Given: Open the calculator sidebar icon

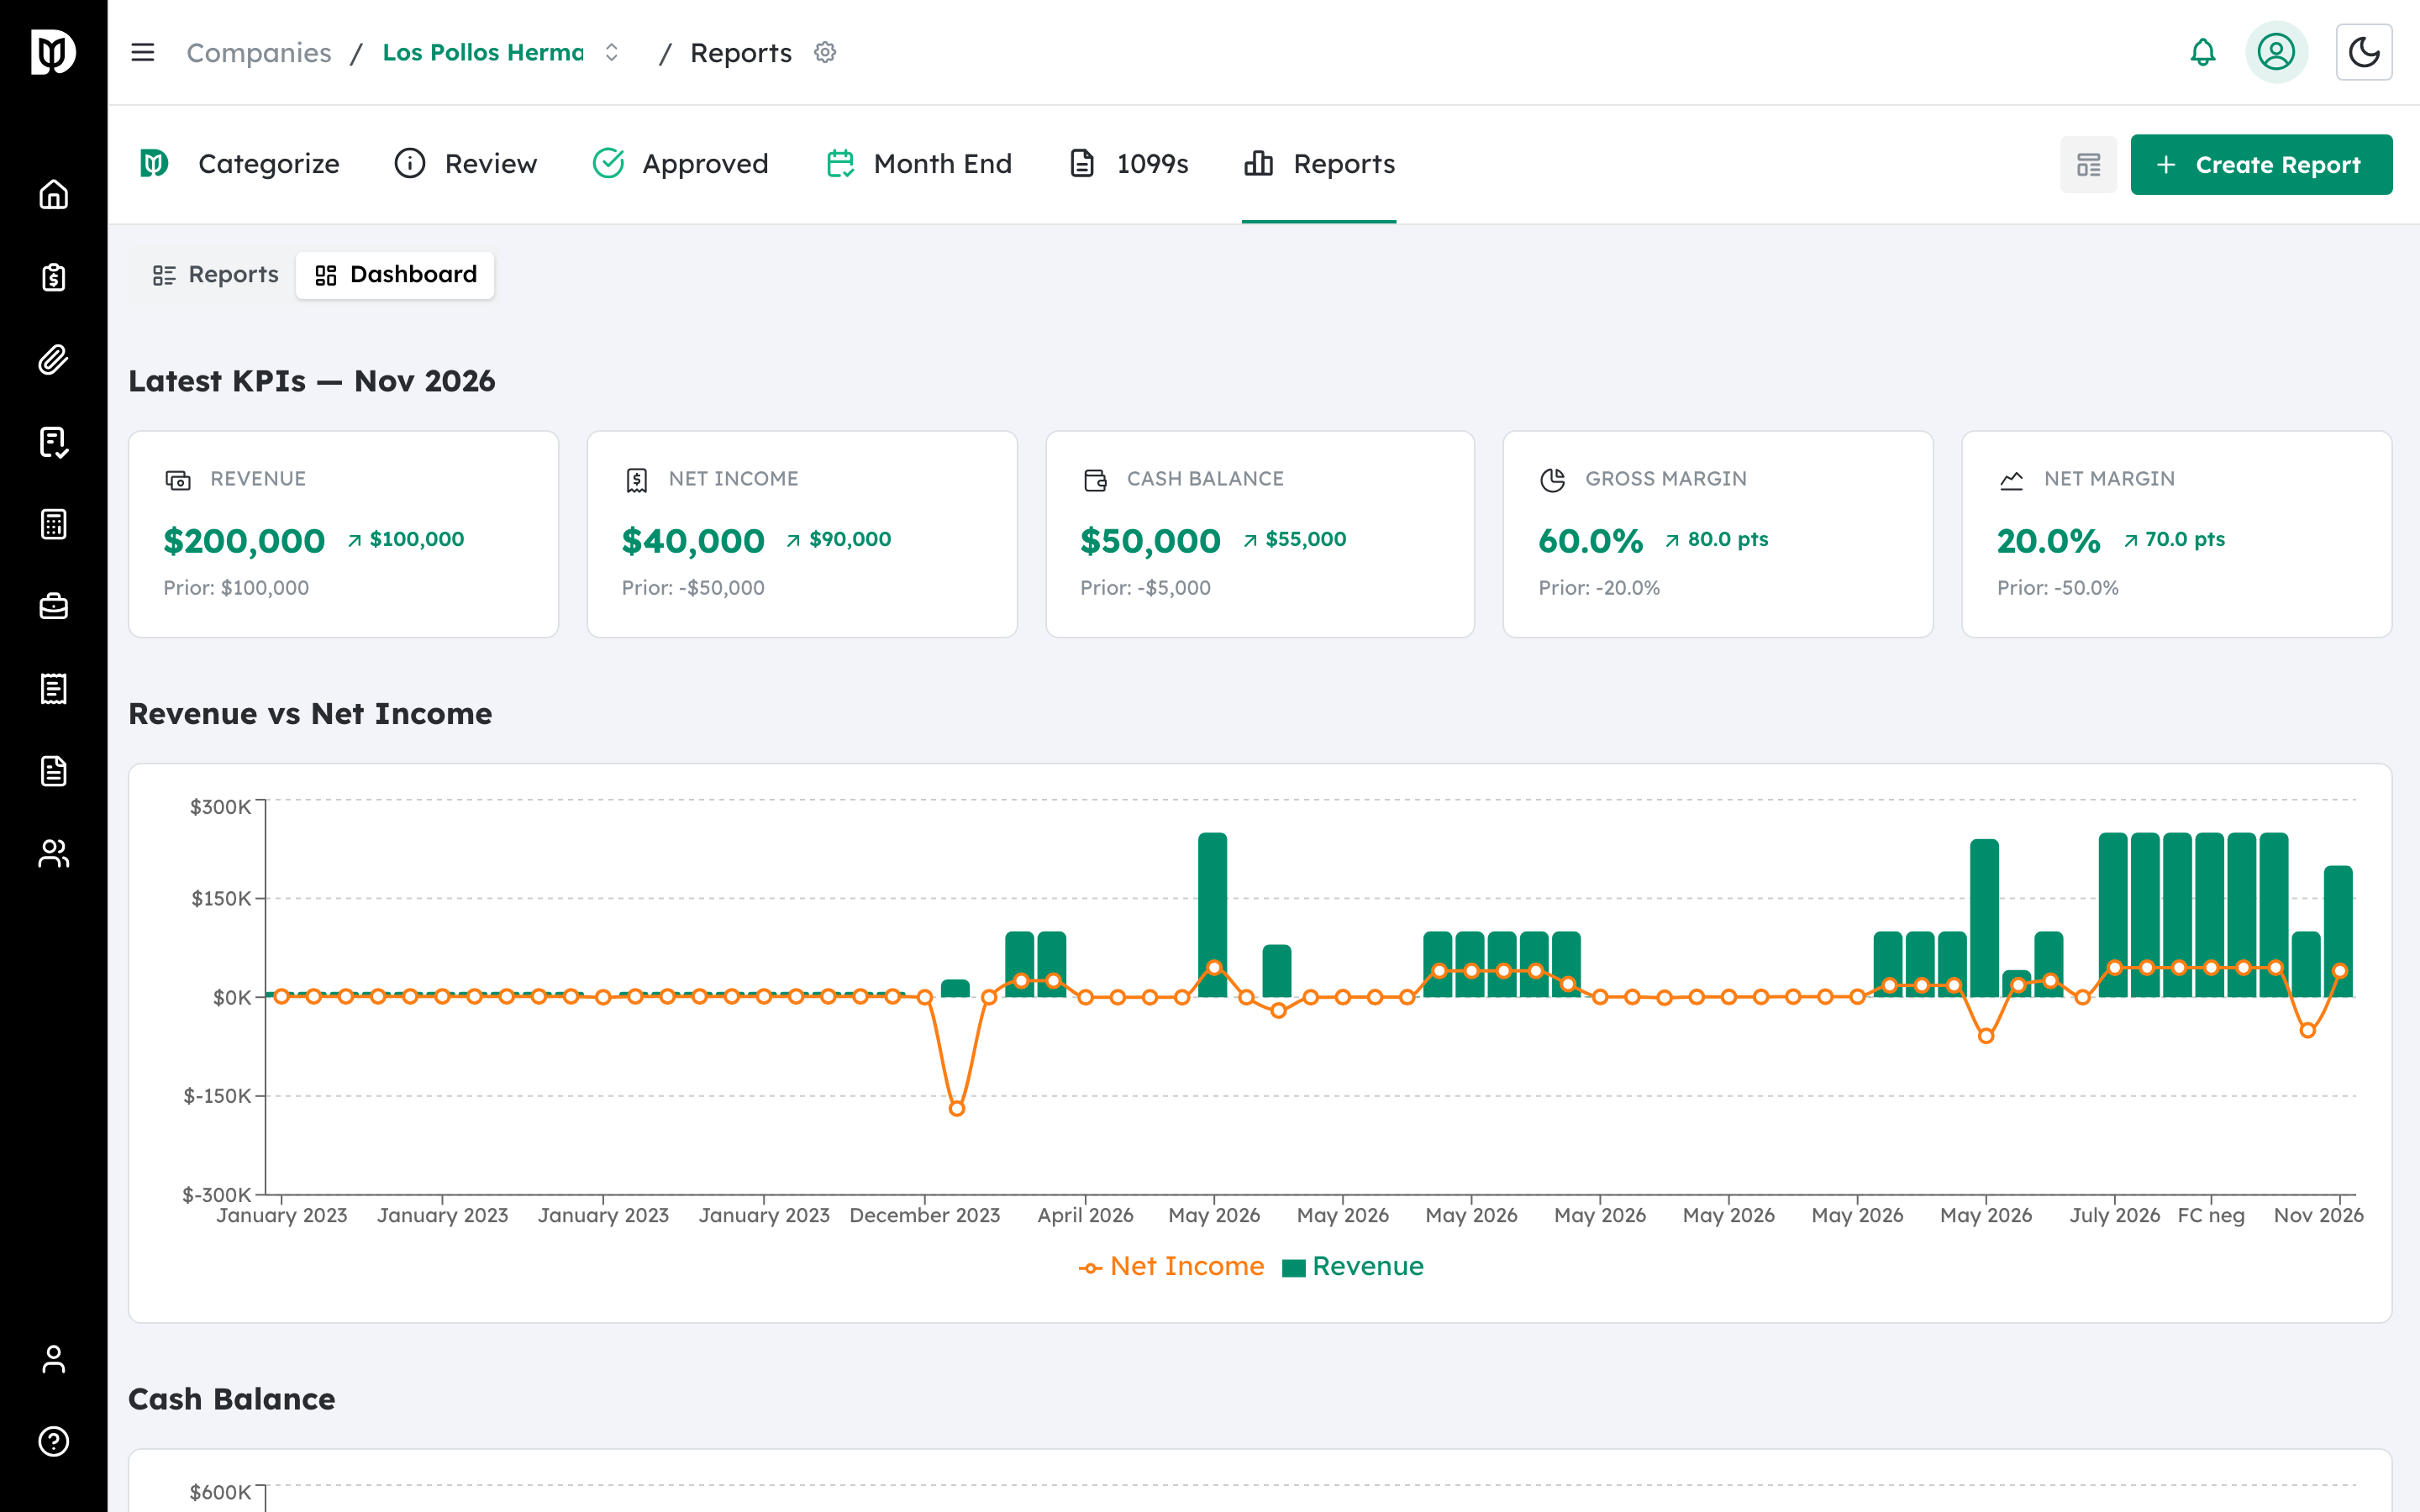Looking at the screenshot, I should (x=53, y=524).
